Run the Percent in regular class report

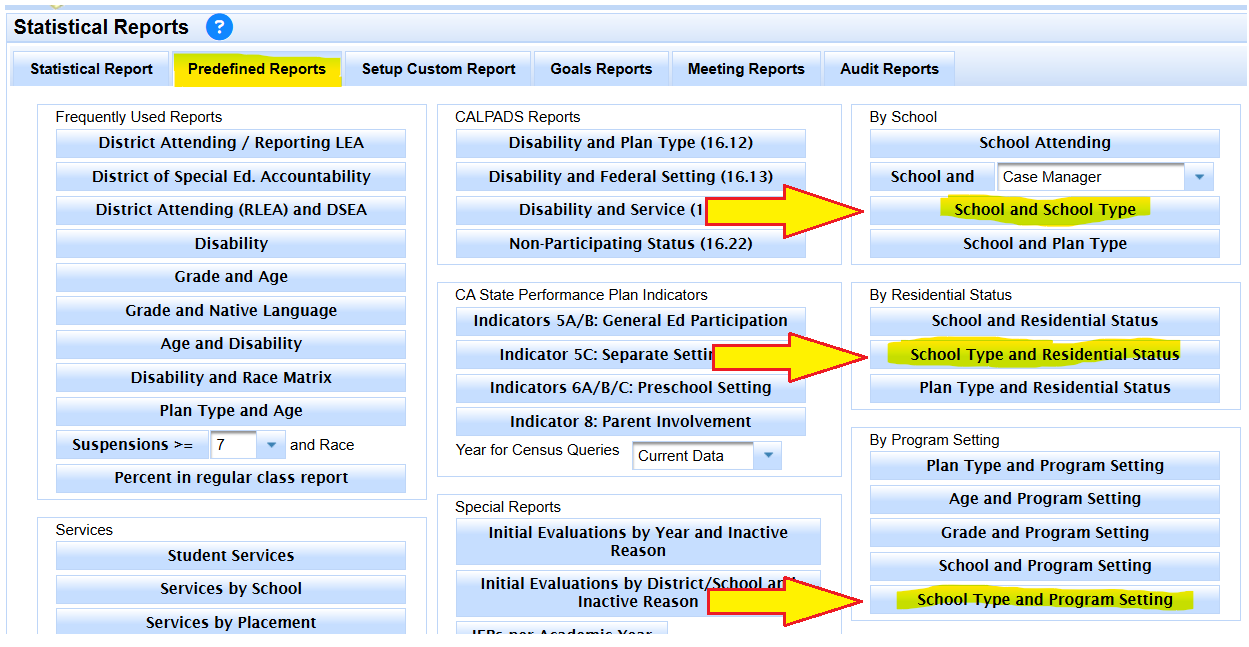click(x=231, y=478)
